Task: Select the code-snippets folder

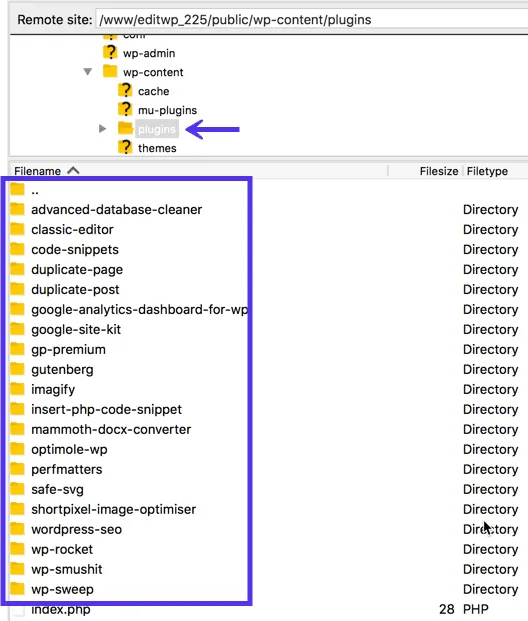Action: [x=75, y=250]
